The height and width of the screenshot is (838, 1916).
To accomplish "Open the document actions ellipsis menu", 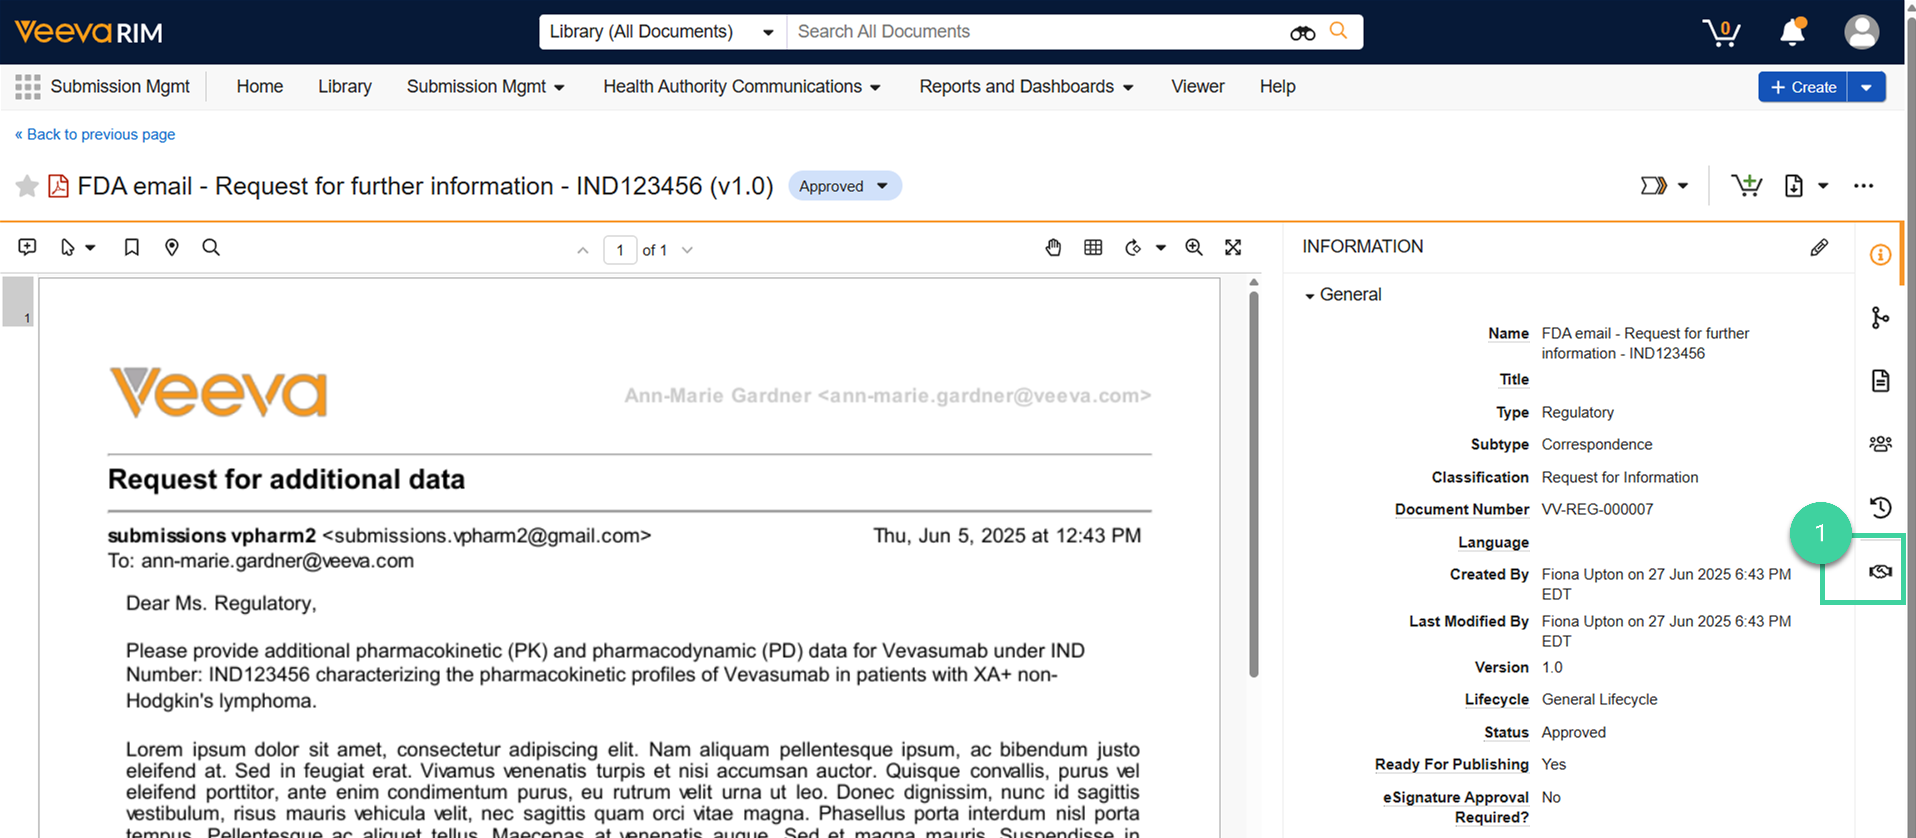I will tap(1863, 186).
